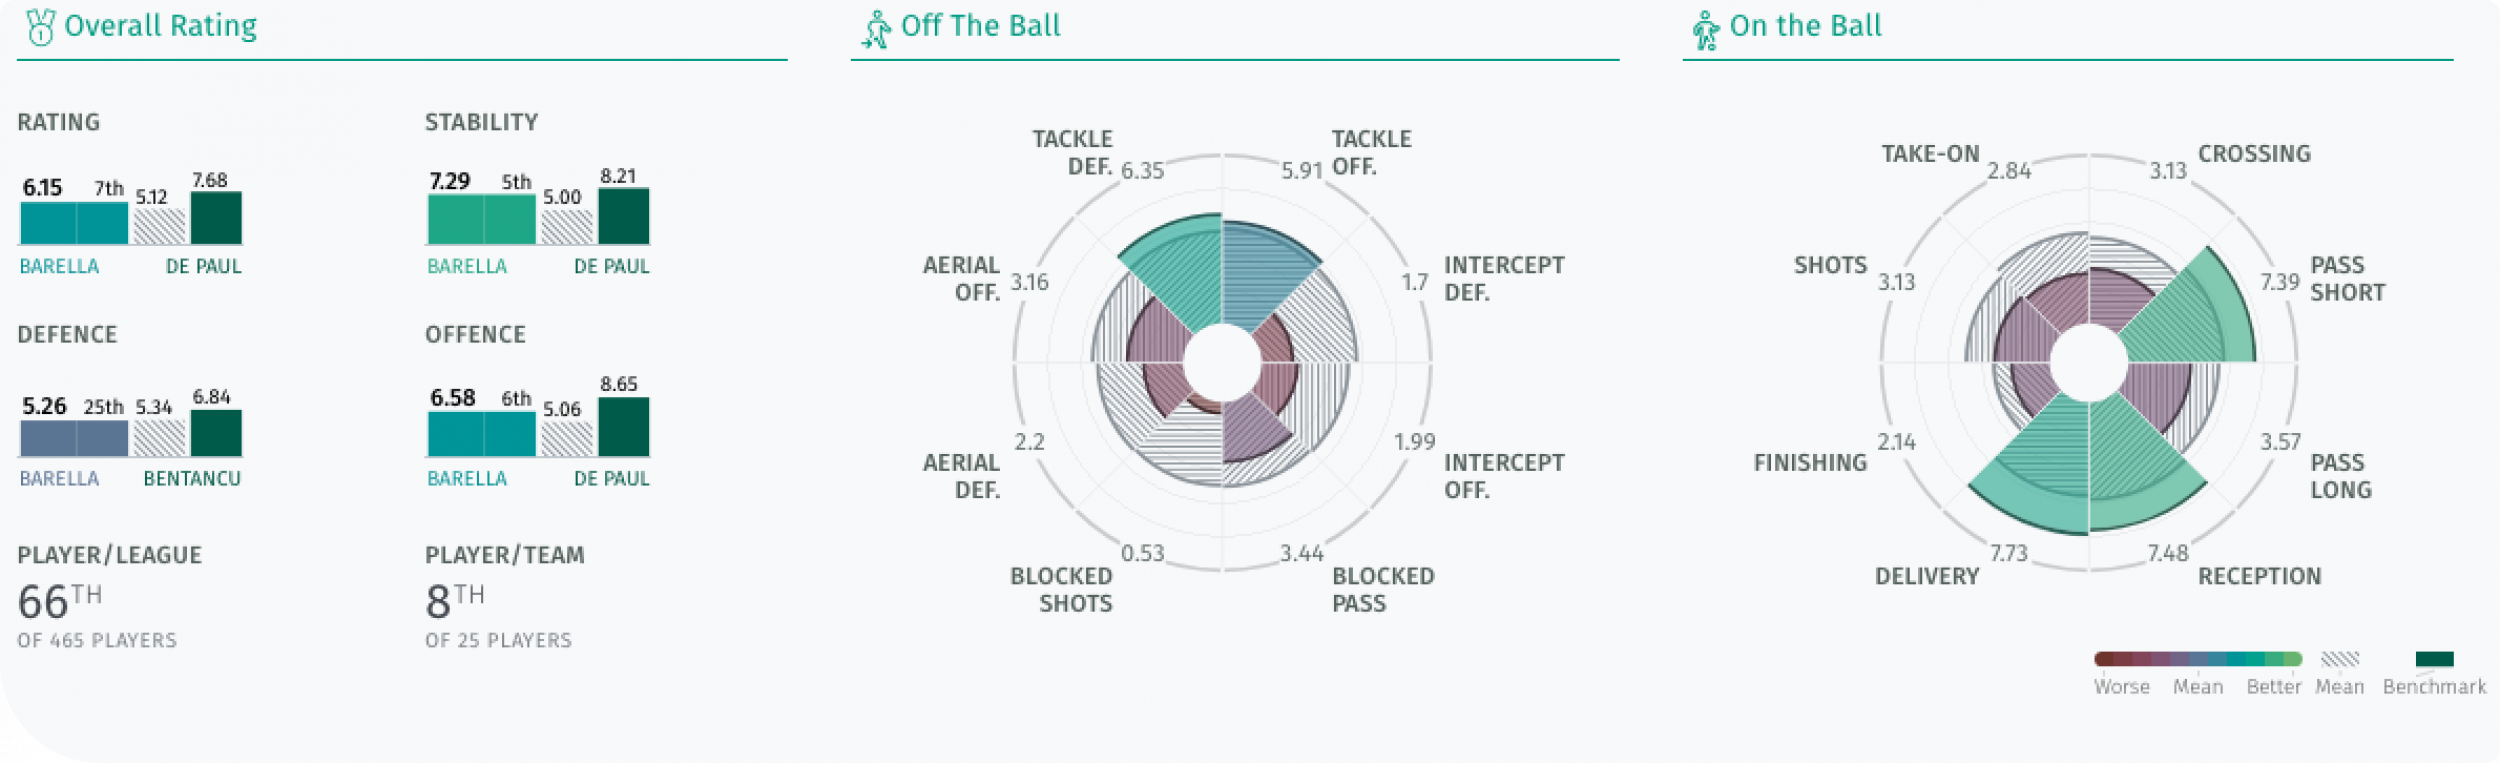Click the Defence bar showing 5.26
The width and height of the screenshot is (2500, 763).
74,438
